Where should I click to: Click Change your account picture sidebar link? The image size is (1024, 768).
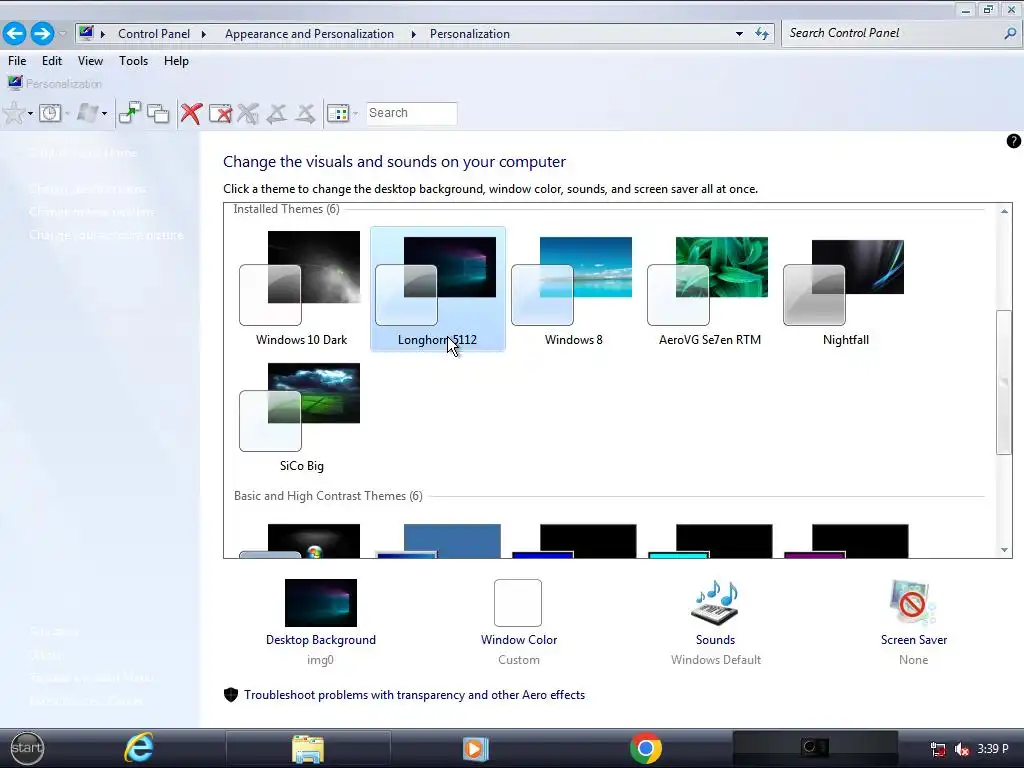106,234
